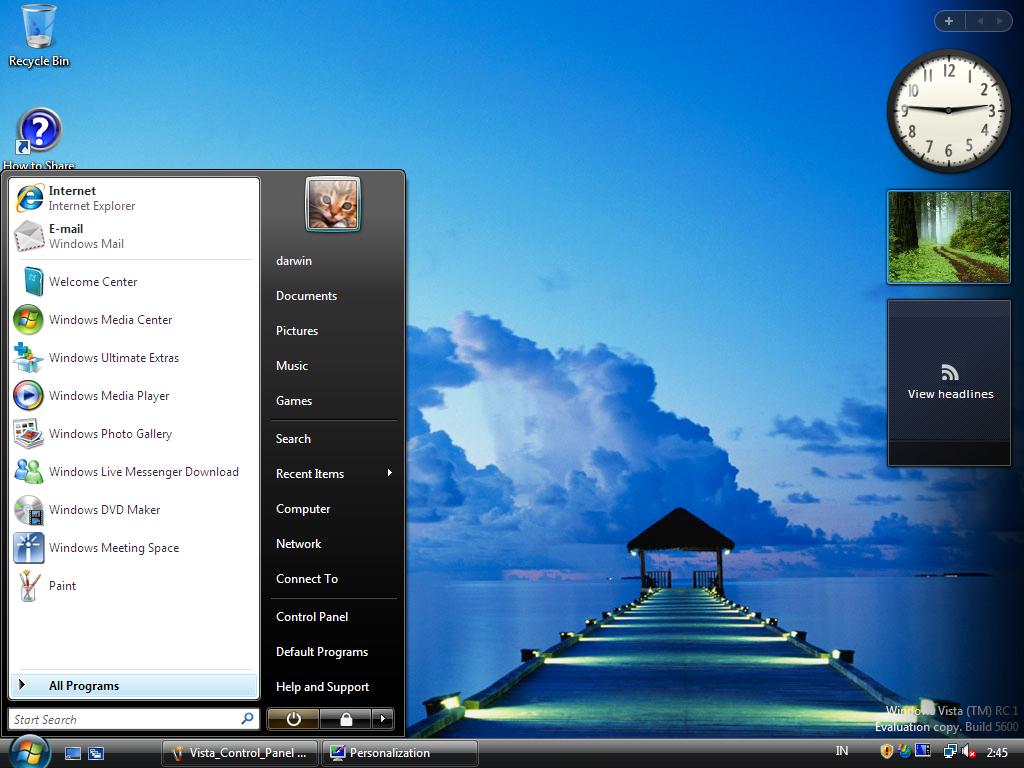Open the Welcome Center program
Viewport: 1024px width, 768px height.
[135, 281]
